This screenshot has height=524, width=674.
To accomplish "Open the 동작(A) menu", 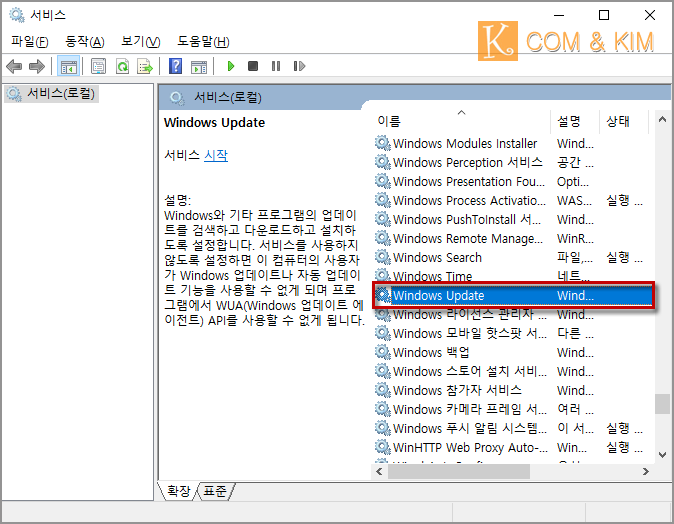I will point(85,41).
